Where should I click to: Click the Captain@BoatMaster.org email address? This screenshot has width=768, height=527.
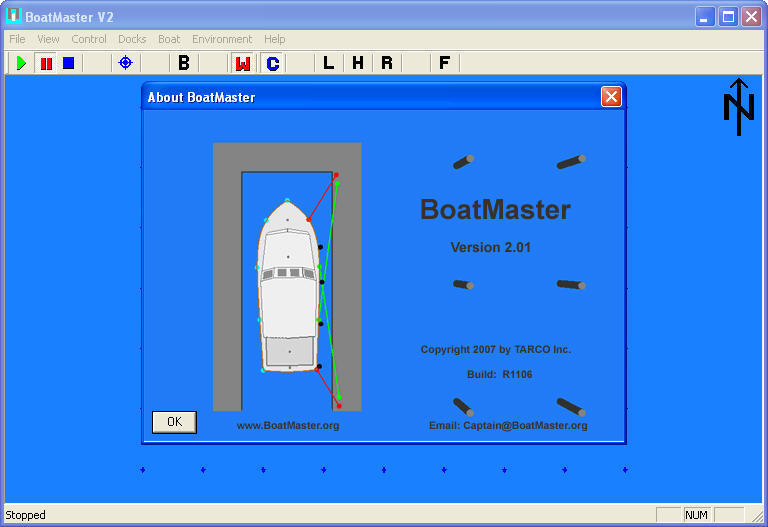pyautogui.click(x=525, y=426)
